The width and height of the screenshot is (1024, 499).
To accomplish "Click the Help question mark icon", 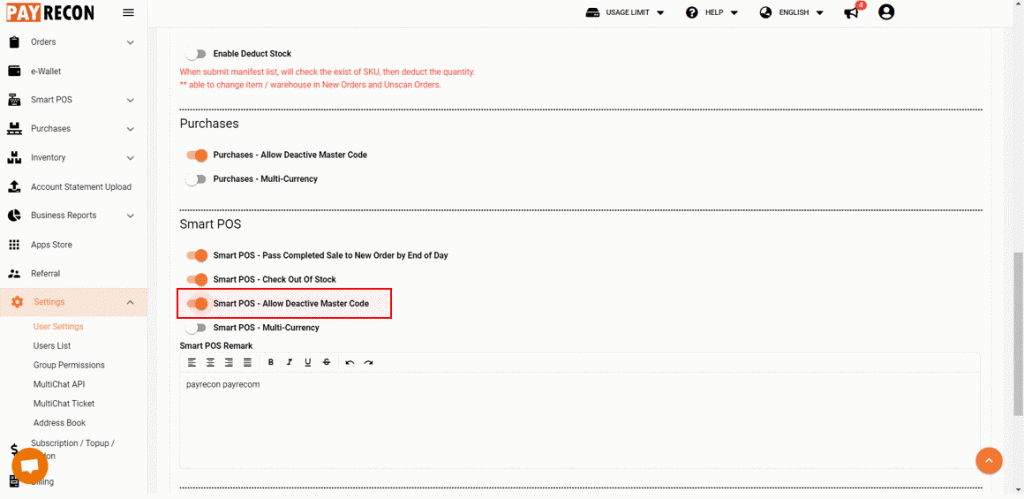I will click(692, 12).
